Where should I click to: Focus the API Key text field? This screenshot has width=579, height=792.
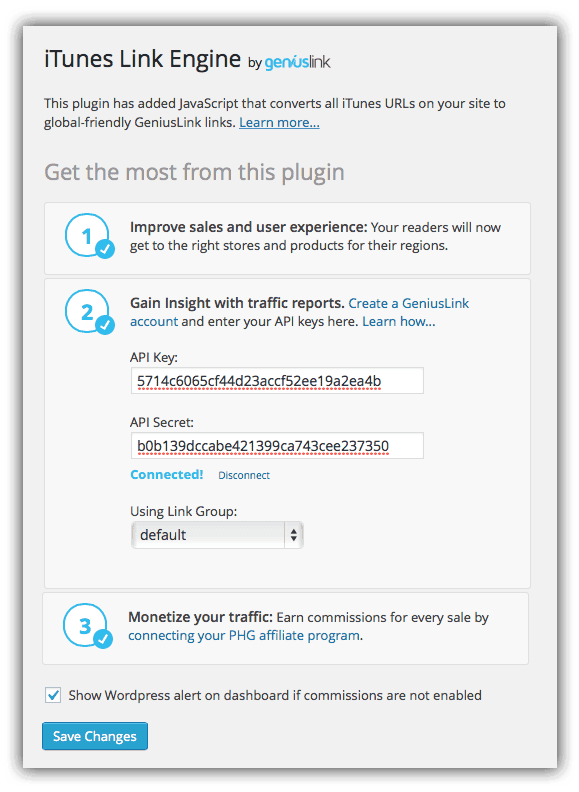pos(277,381)
